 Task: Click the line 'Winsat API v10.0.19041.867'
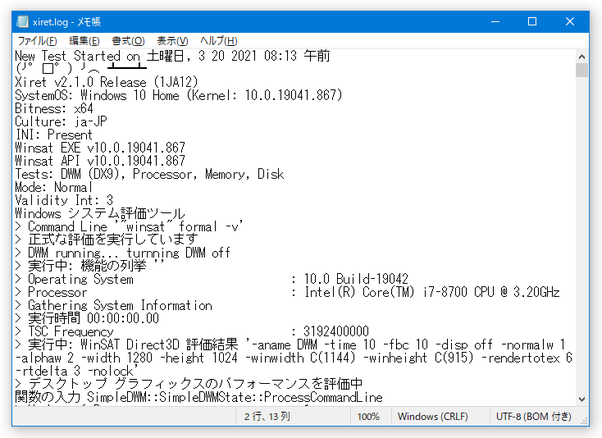coord(100,161)
